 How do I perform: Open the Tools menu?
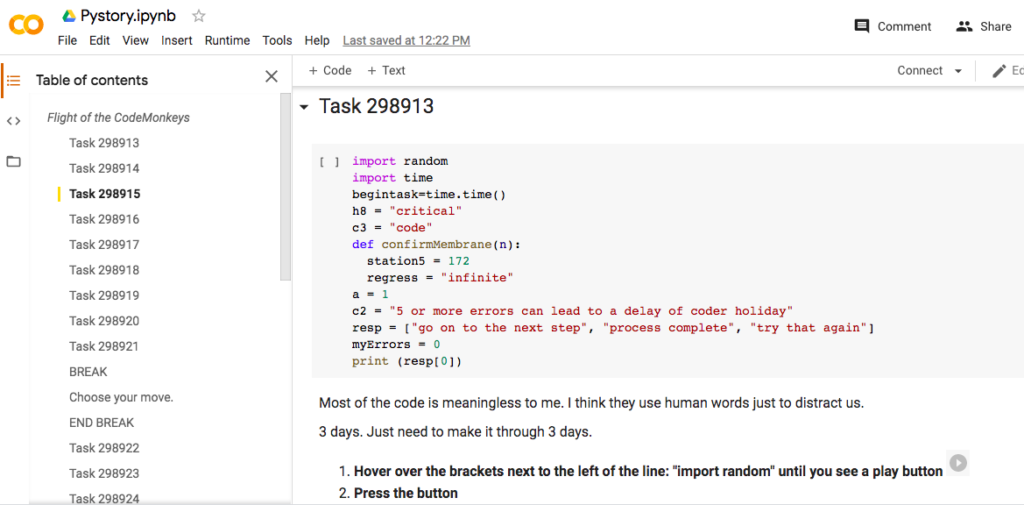coord(277,41)
